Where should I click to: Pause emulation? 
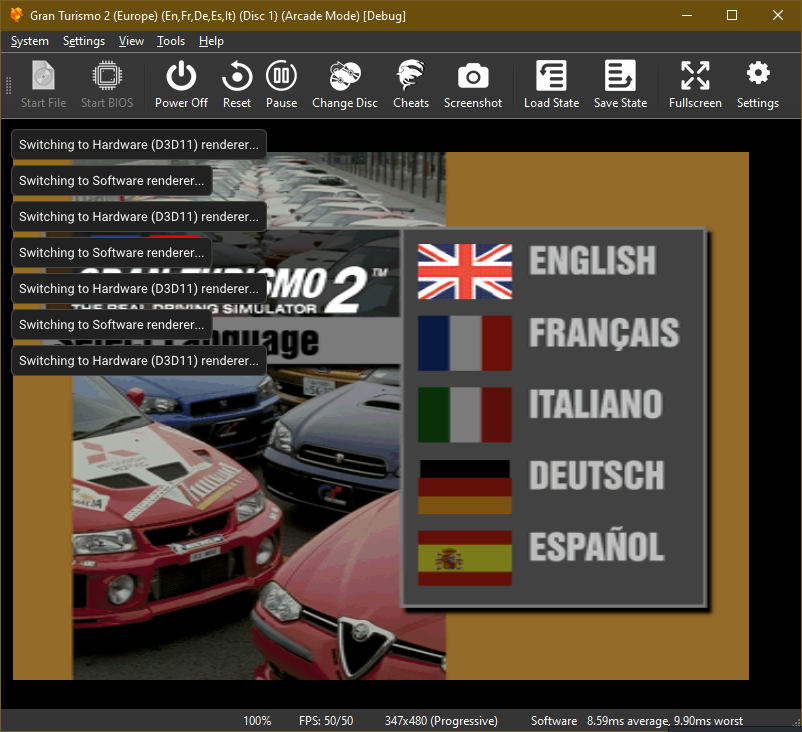(x=281, y=84)
